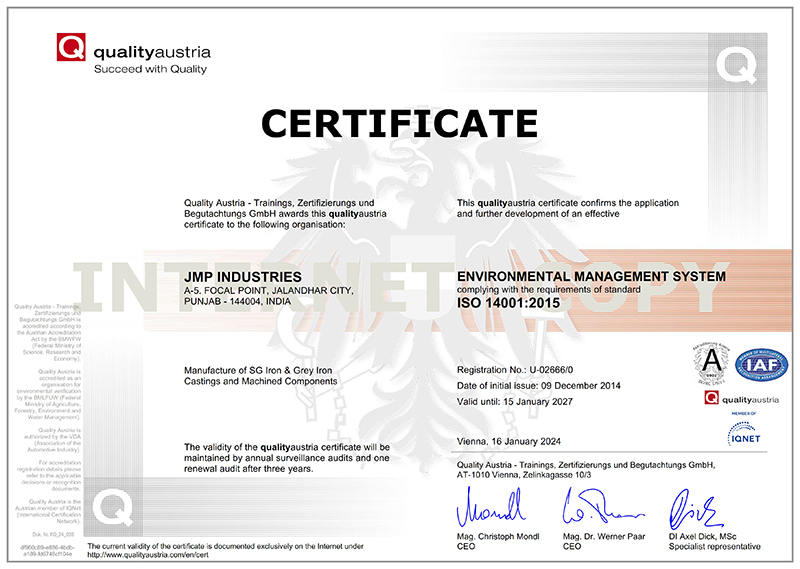The width and height of the screenshot is (800, 569).
Task: Click small qualityaustria logo above IQNET
Action: tap(741, 399)
